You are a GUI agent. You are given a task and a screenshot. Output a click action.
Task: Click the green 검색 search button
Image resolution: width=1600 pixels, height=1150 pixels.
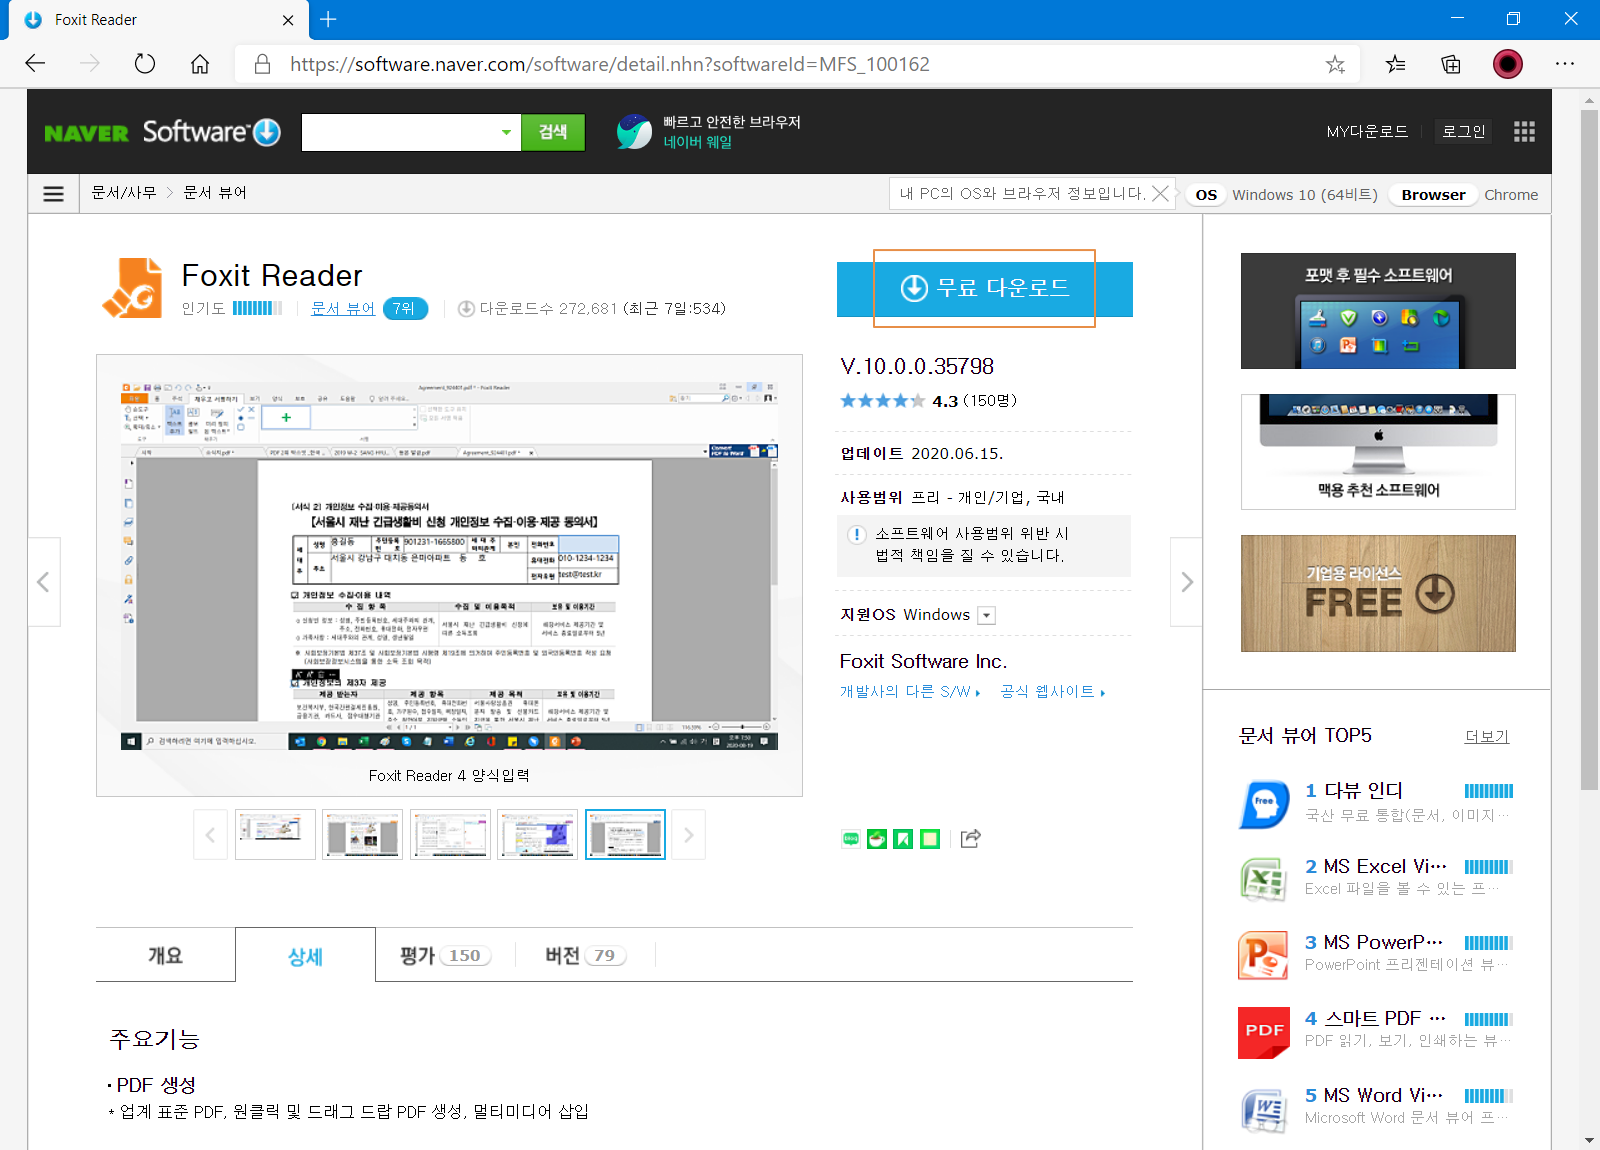click(x=553, y=132)
